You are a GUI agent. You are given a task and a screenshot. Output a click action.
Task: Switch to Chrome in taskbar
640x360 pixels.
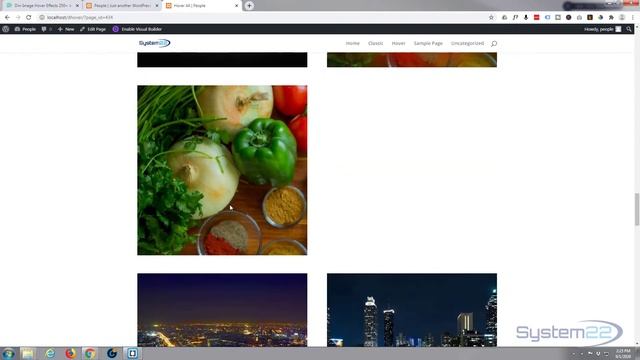point(90,353)
